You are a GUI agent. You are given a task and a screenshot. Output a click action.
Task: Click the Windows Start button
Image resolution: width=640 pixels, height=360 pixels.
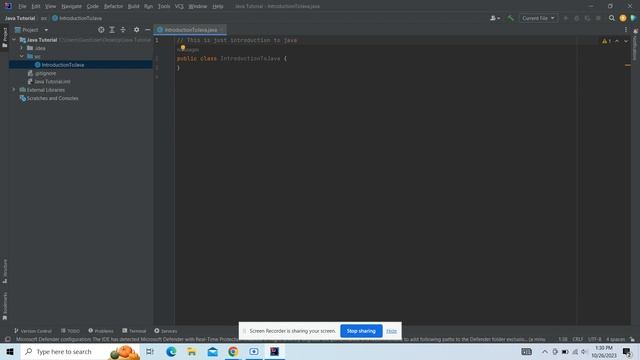[10, 351]
